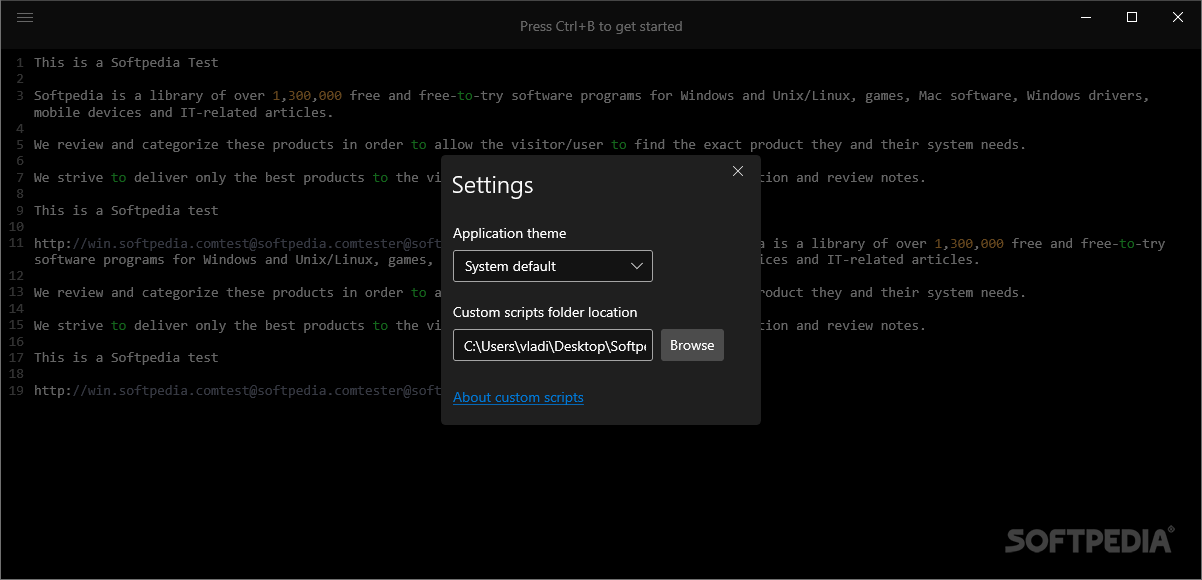Close the Settings dialog
Image resolution: width=1202 pixels, height=580 pixels.
click(x=738, y=171)
